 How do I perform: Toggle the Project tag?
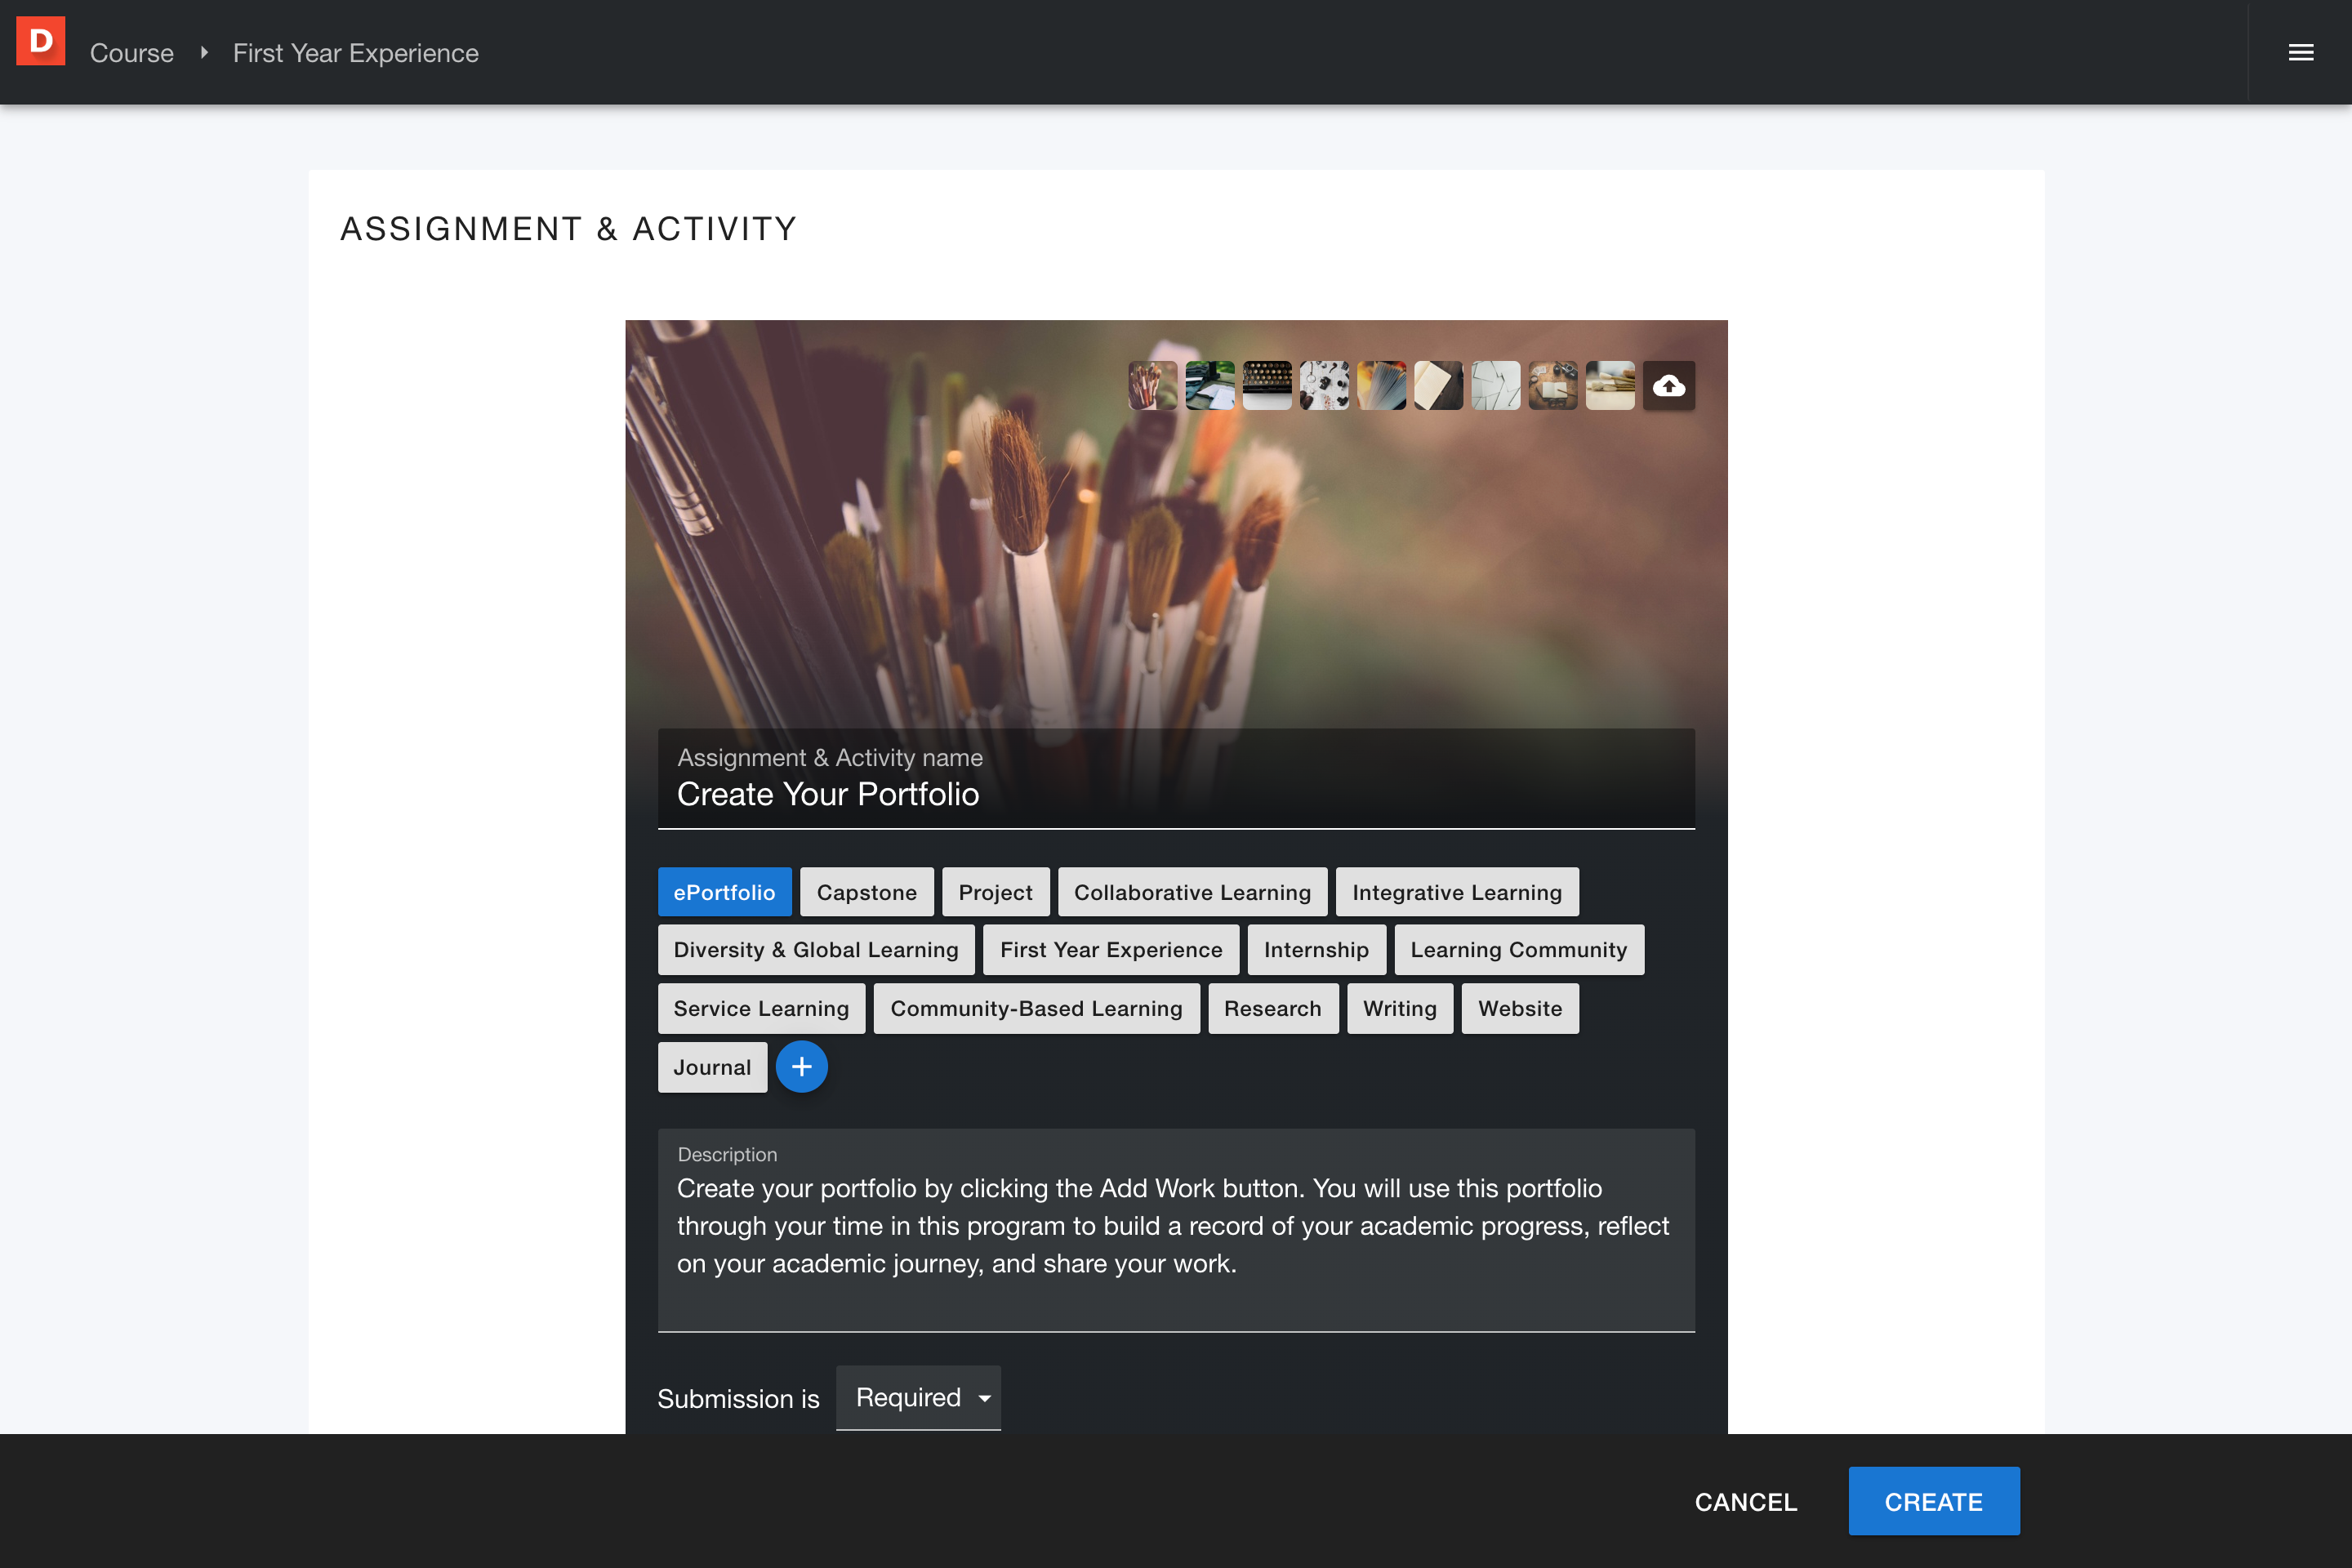click(995, 892)
